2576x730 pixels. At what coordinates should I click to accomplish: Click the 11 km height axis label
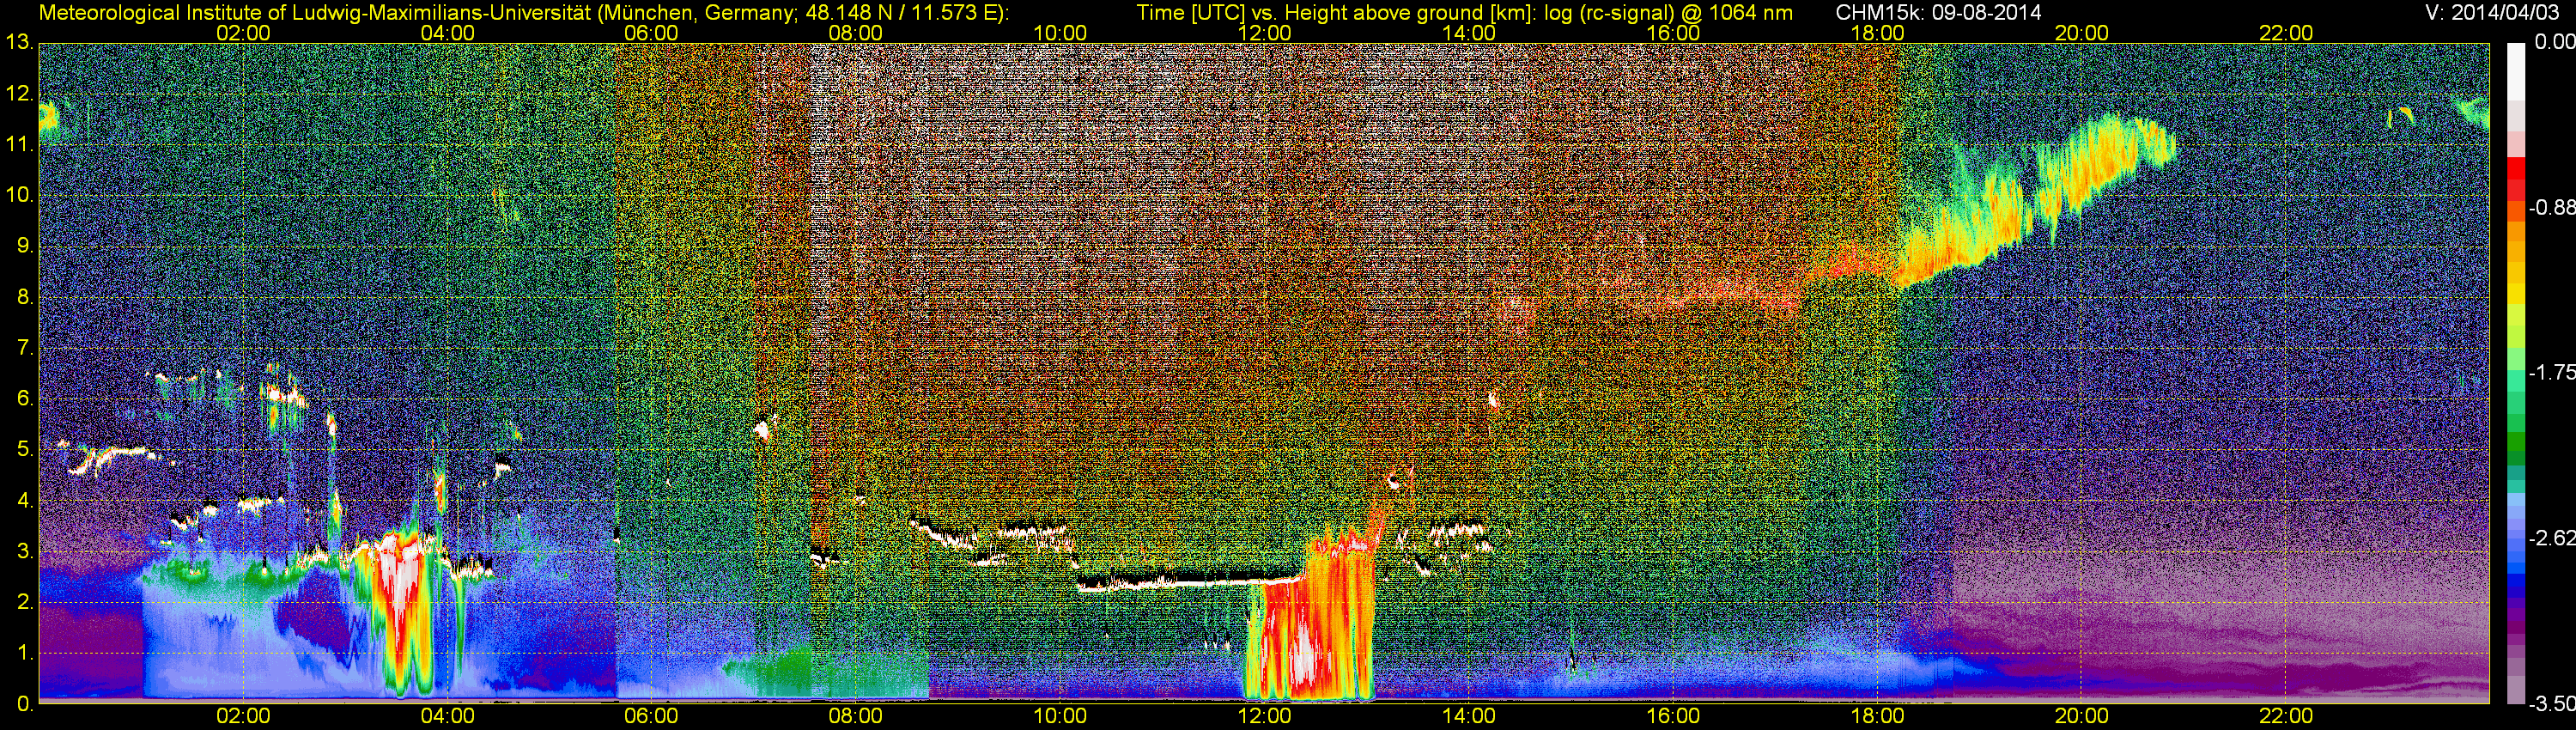pyautogui.click(x=18, y=144)
